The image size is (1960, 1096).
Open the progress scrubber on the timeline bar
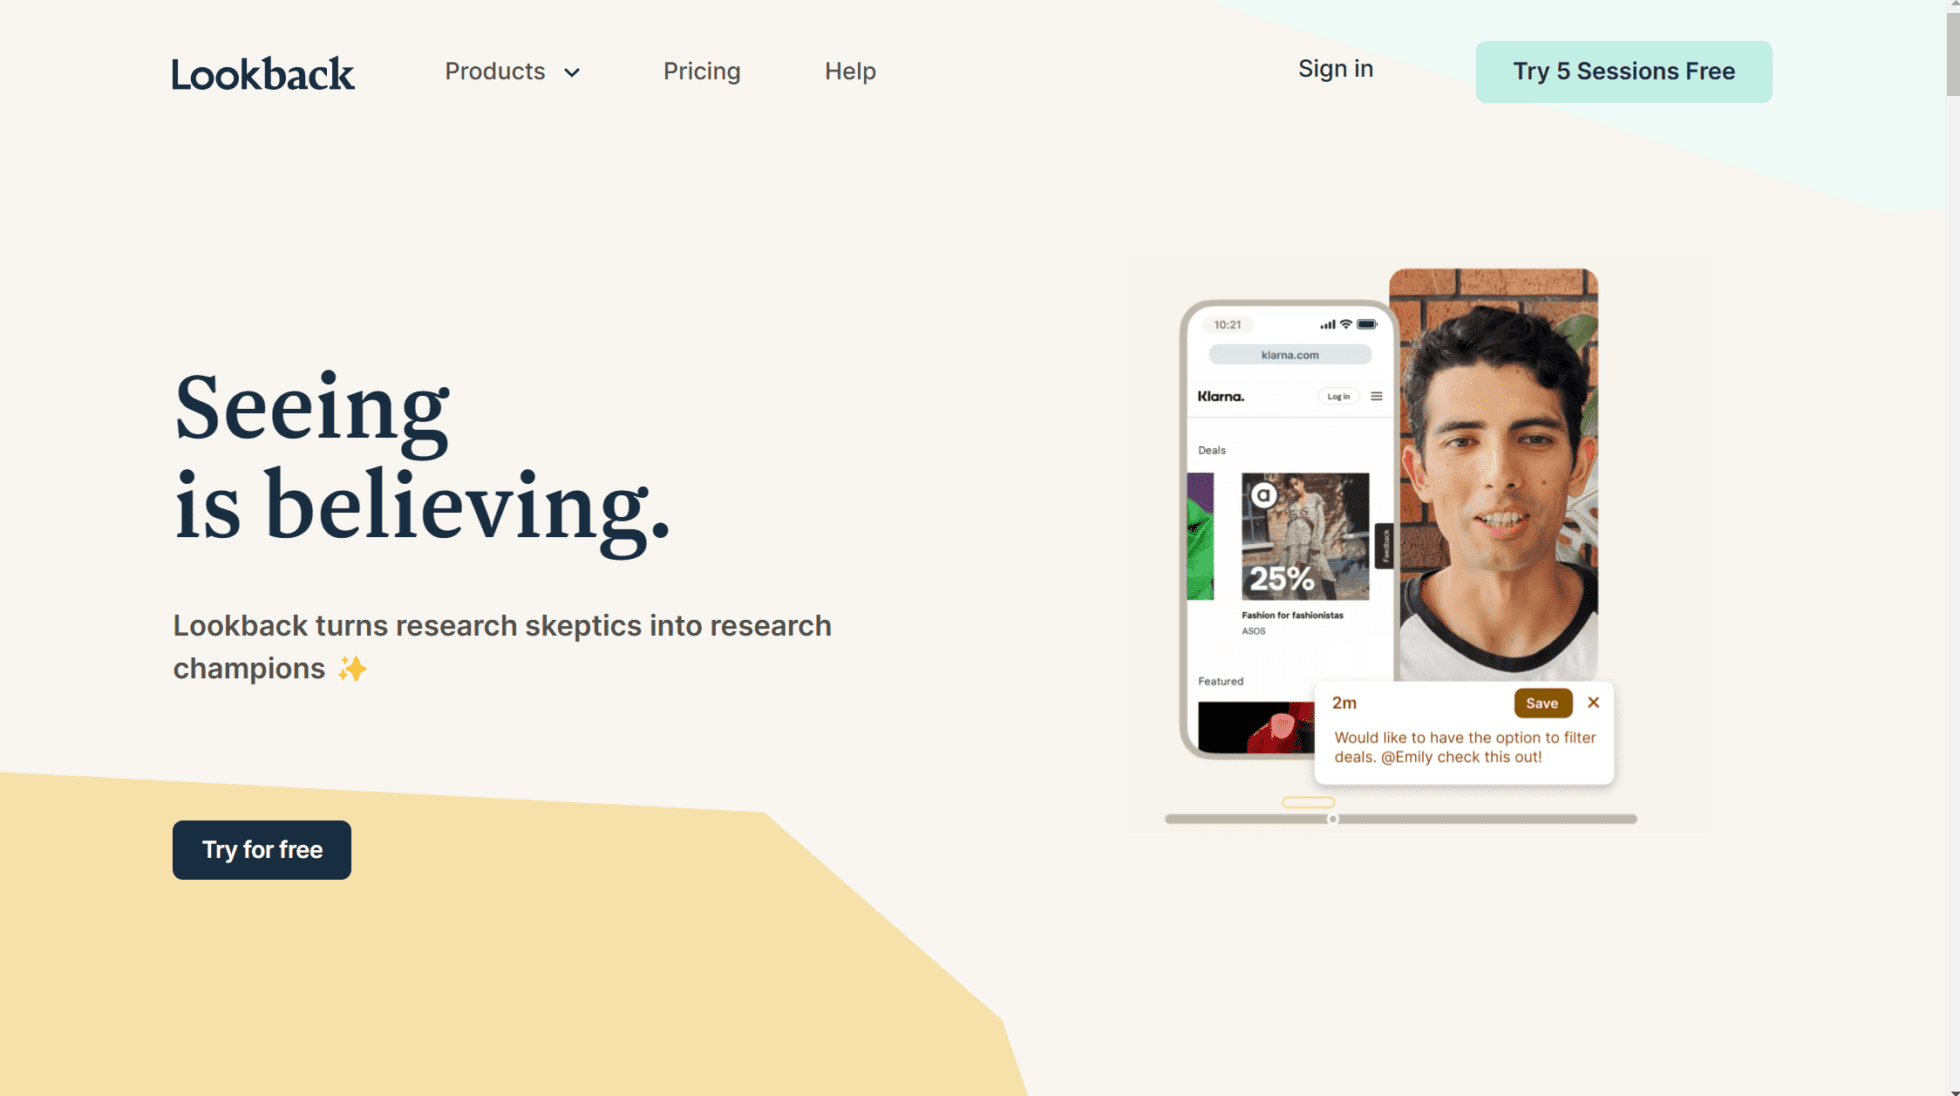coord(1333,817)
